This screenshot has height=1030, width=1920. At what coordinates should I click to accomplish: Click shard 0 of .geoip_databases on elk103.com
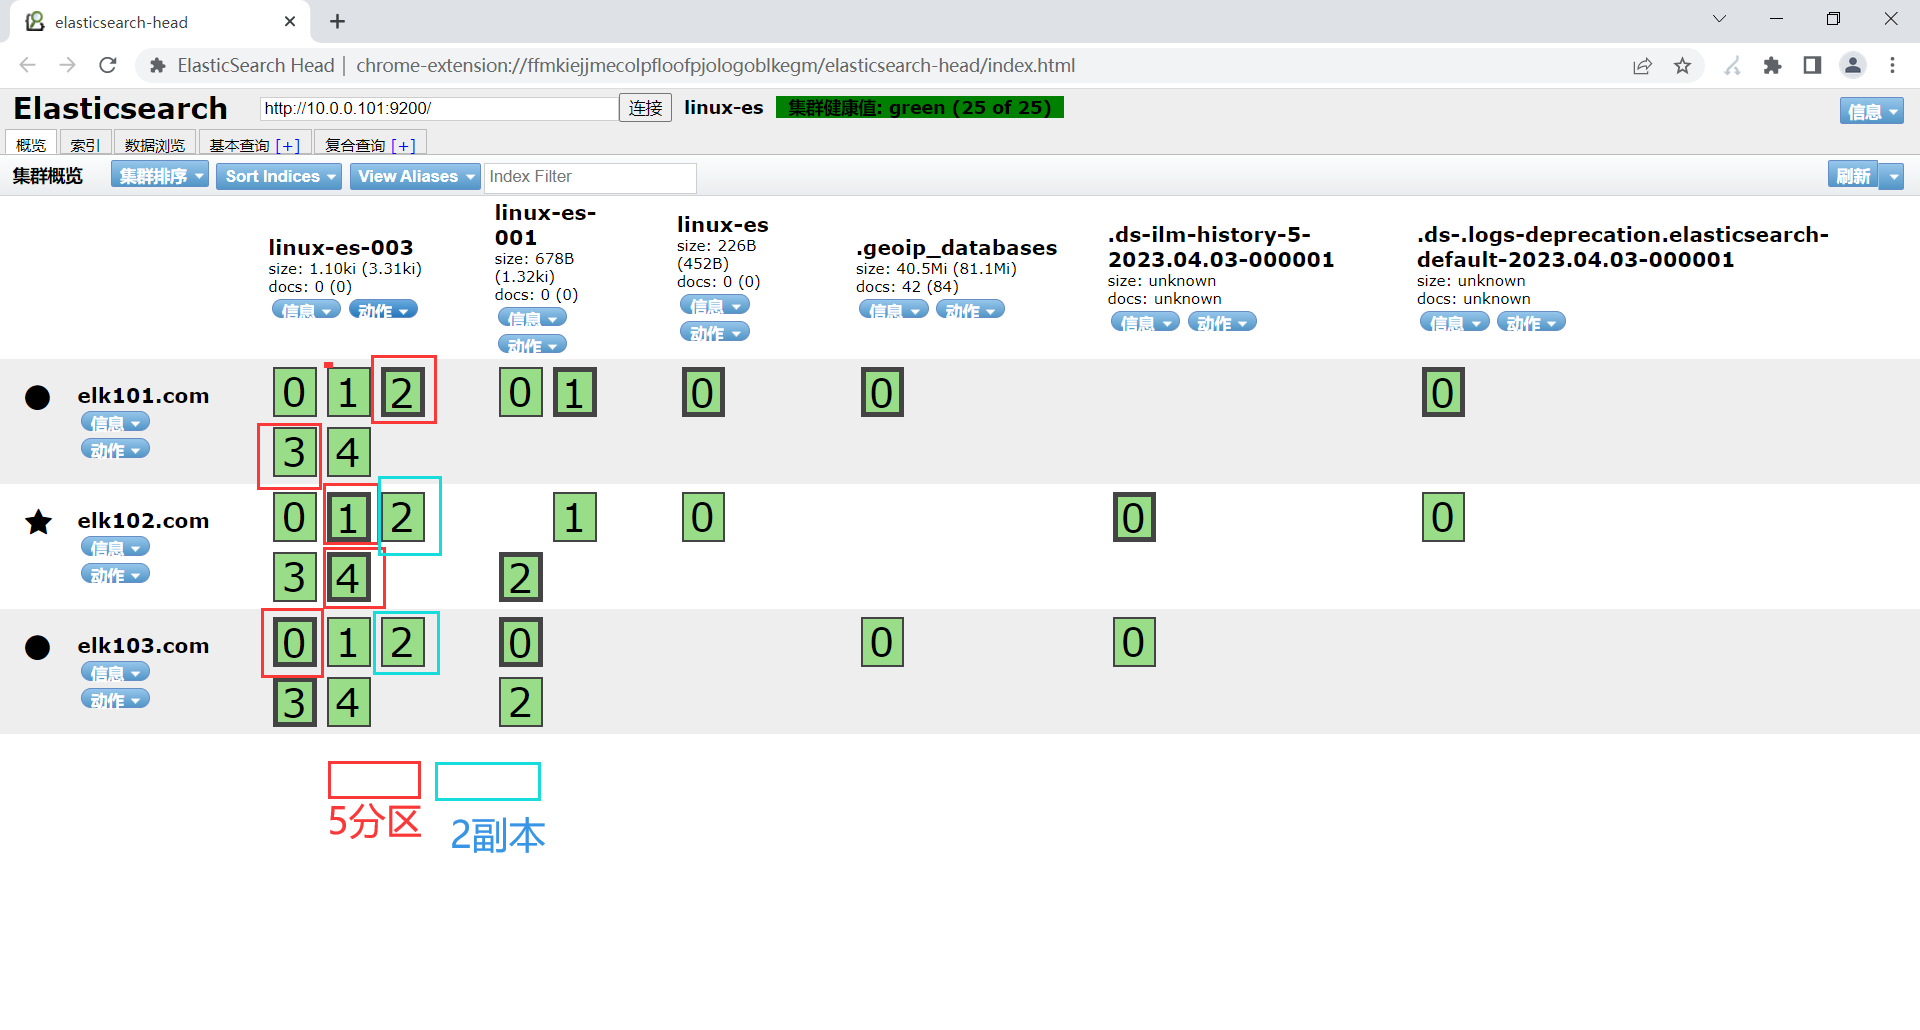(x=881, y=642)
